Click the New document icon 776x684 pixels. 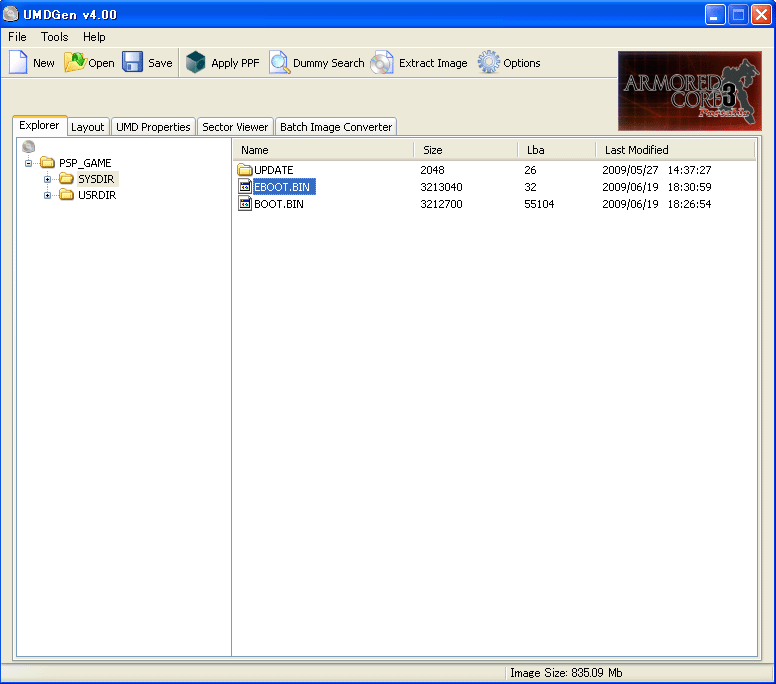click(18, 63)
